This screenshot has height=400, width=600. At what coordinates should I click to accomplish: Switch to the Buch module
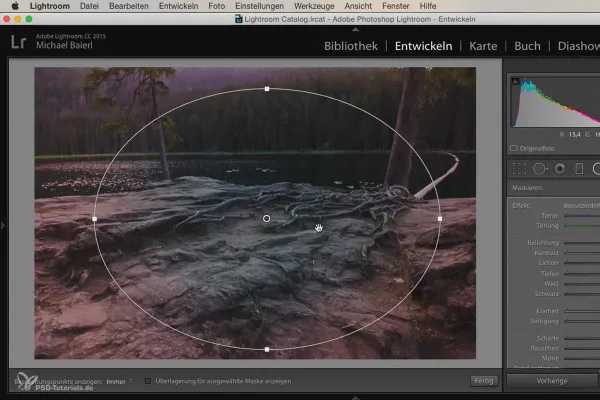(527, 46)
